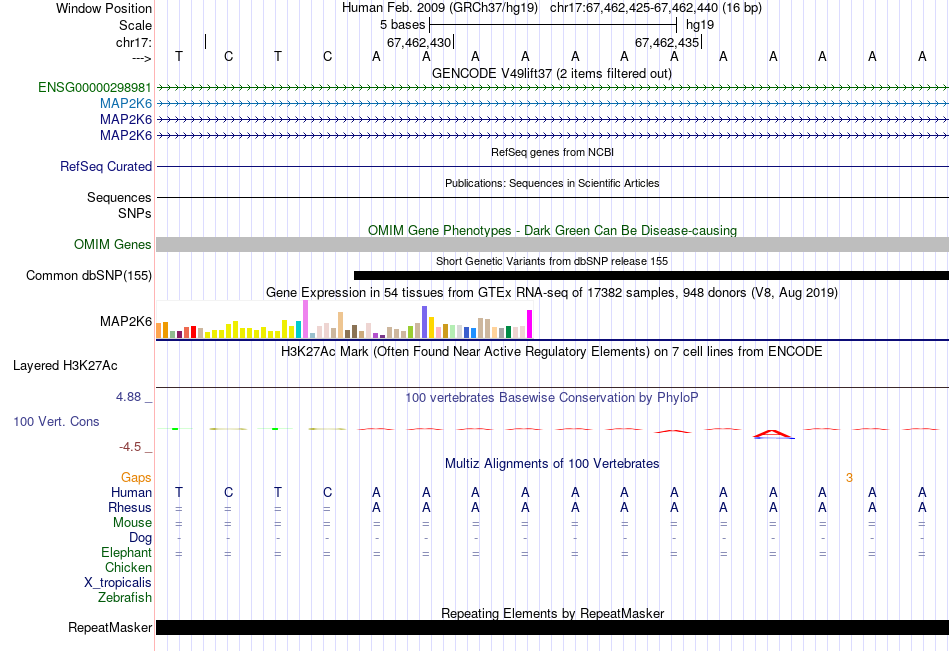Screen dimensions: 950x651
Task: Click the Human species label
Action: [x=131, y=493]
